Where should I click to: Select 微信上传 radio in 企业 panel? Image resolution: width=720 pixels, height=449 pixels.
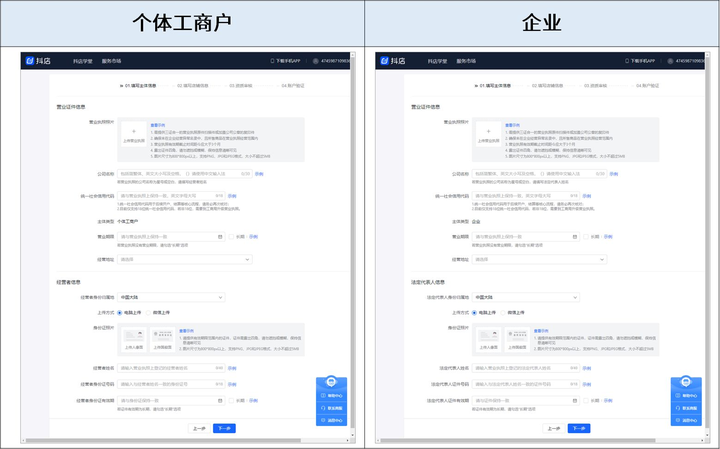pos(503,313)
